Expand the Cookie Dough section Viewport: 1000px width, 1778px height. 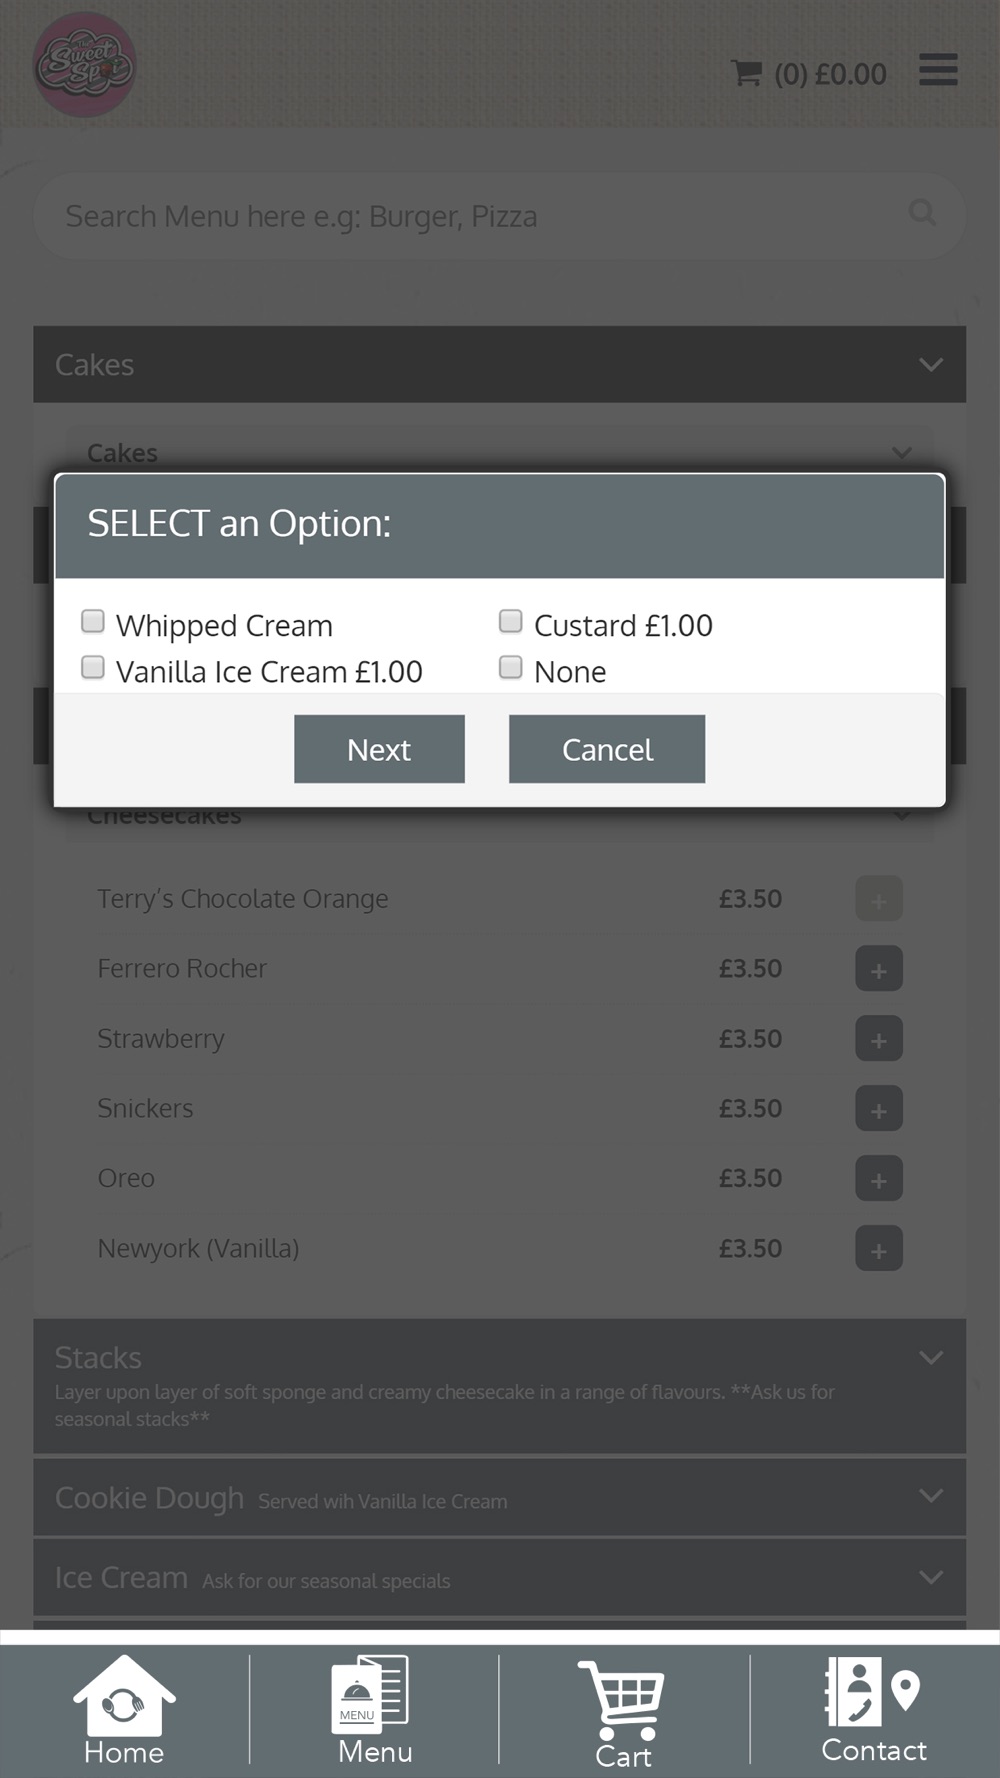pos(499,1497)
